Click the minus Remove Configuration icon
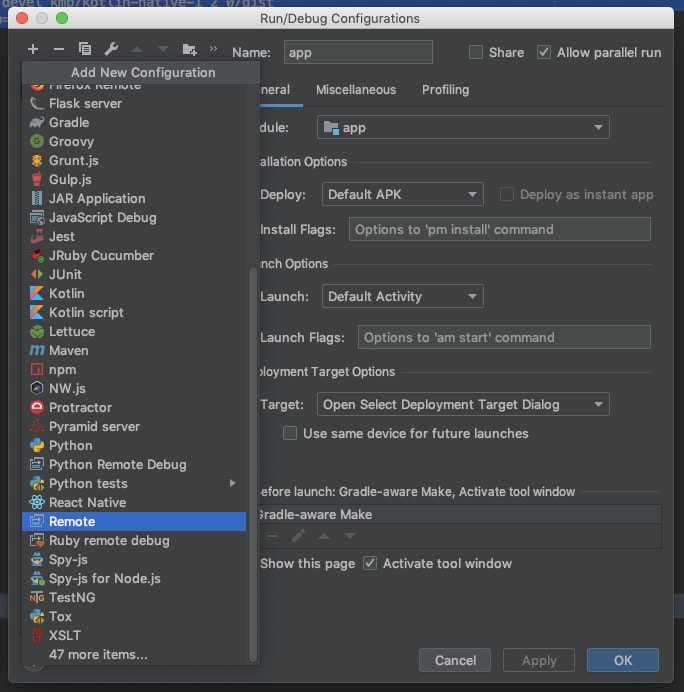The image size is (684, 692). tap(59, 49)
